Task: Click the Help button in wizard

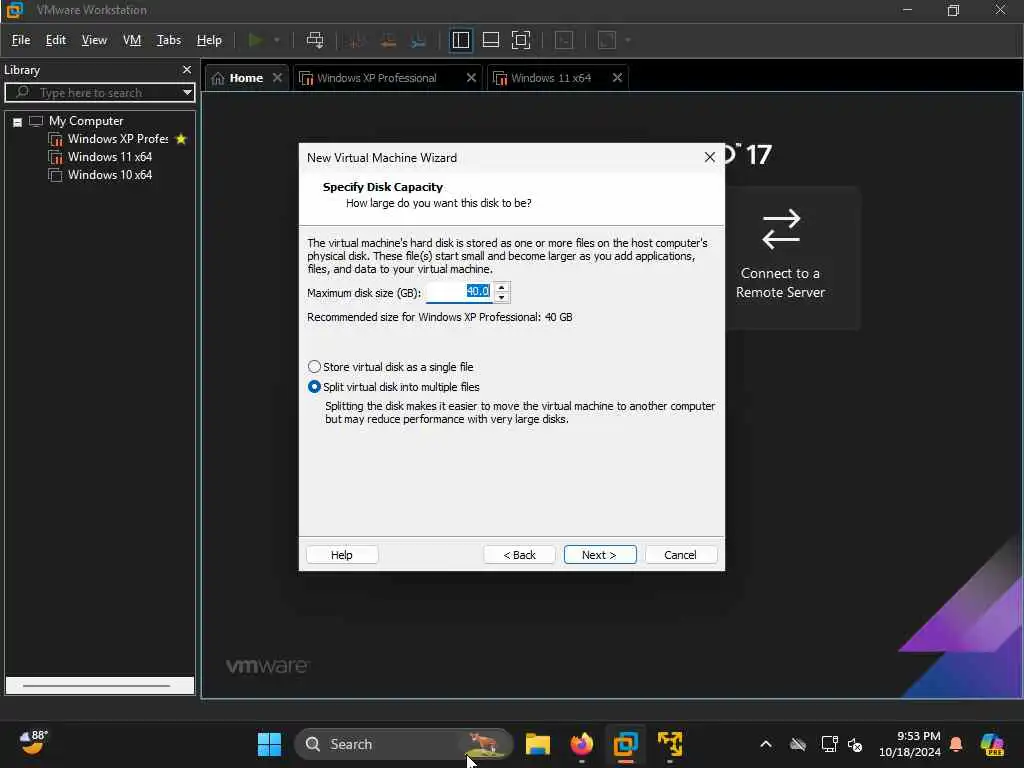Action: tap(342, 555)
